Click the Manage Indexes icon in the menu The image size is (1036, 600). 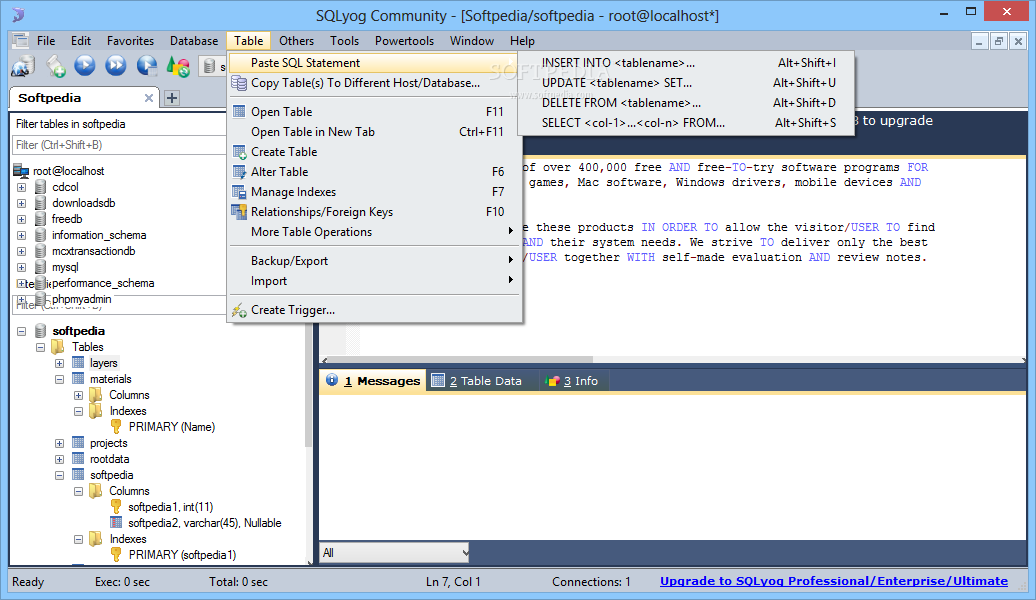(x=239, y=192)
